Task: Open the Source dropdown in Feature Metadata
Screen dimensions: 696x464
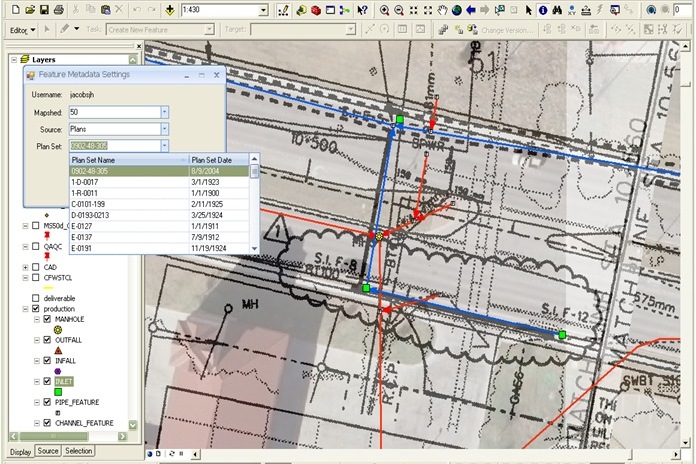Action: pos(164,129)
